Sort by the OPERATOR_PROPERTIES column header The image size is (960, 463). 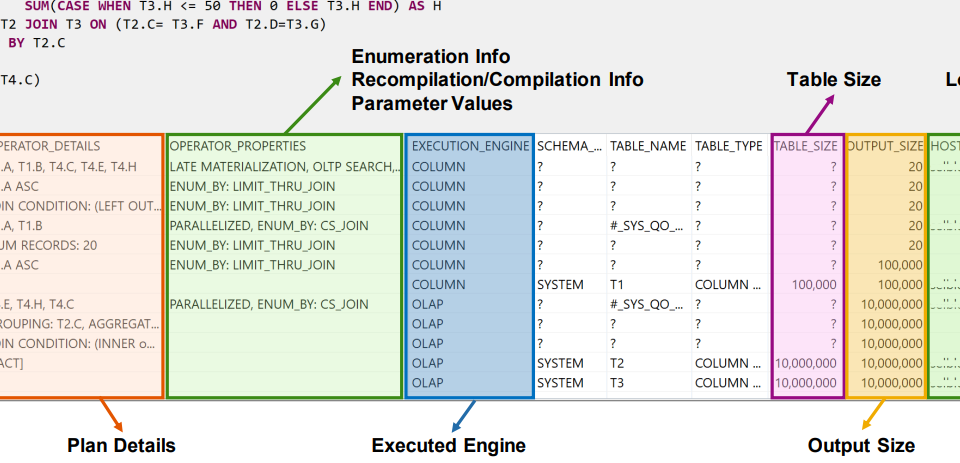click(238, 146)
